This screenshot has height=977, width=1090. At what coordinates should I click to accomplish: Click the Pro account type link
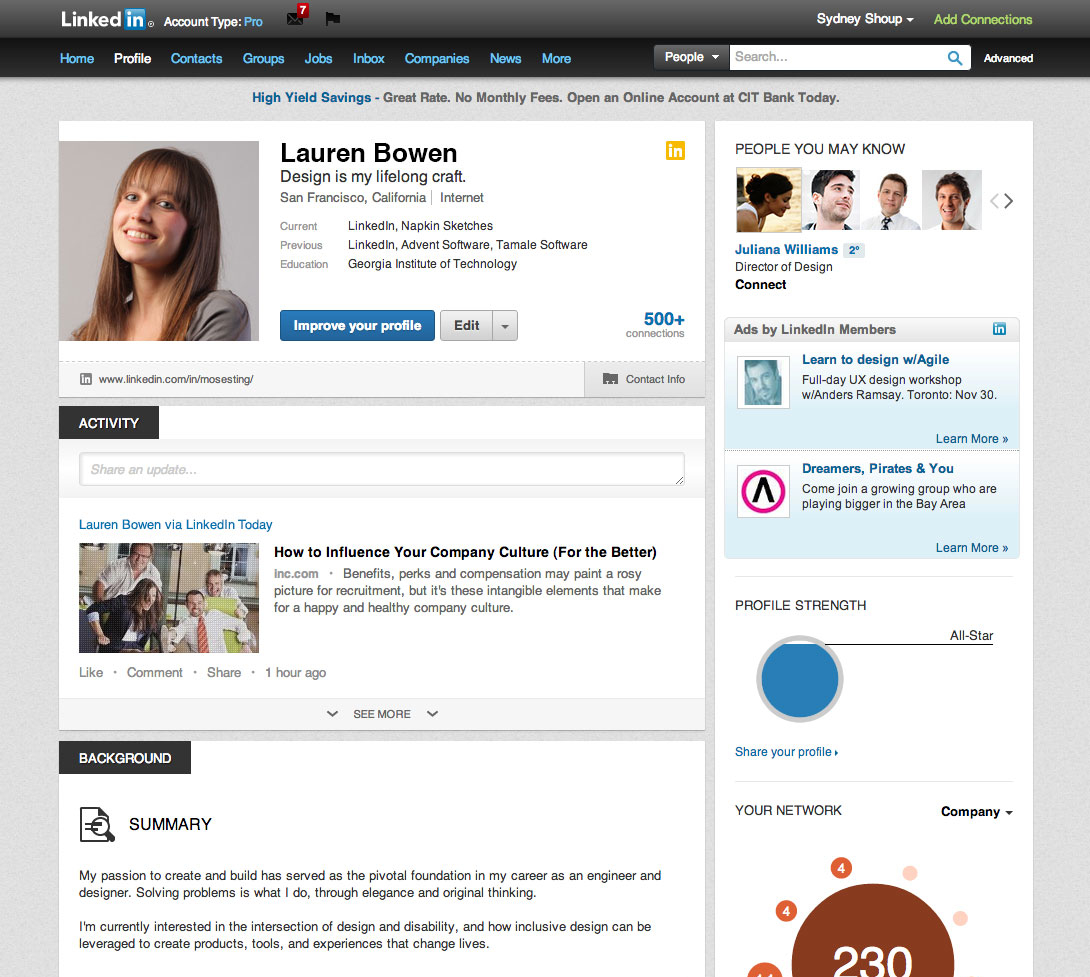pos(253,22)
